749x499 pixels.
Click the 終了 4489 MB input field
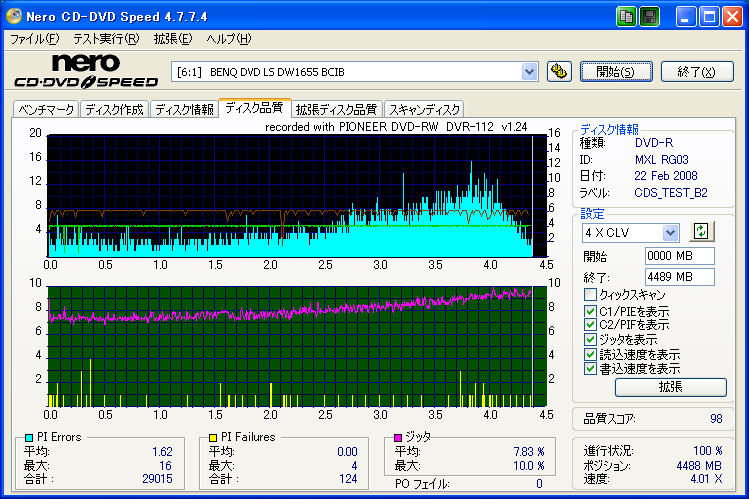click(x=680, y=276)
